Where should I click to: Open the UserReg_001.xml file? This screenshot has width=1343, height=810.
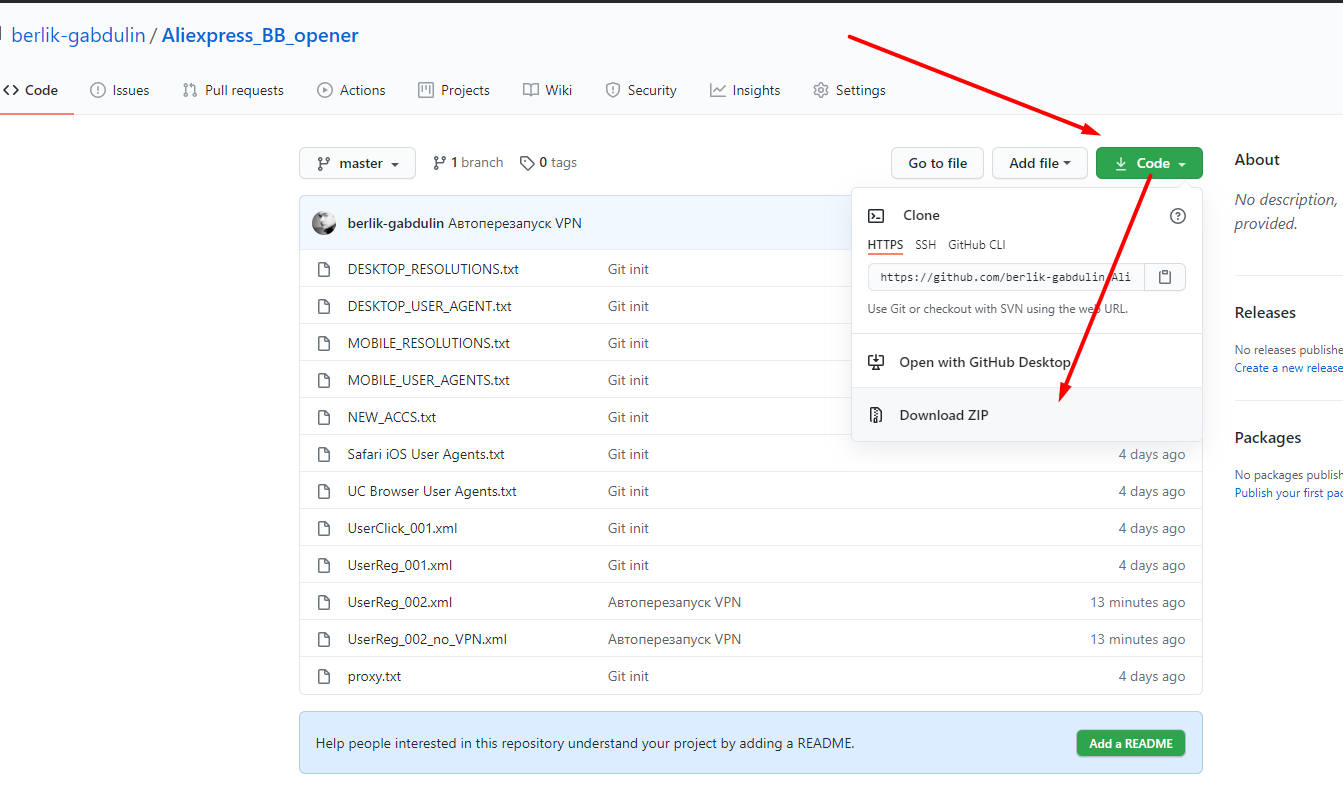point(400,565)
